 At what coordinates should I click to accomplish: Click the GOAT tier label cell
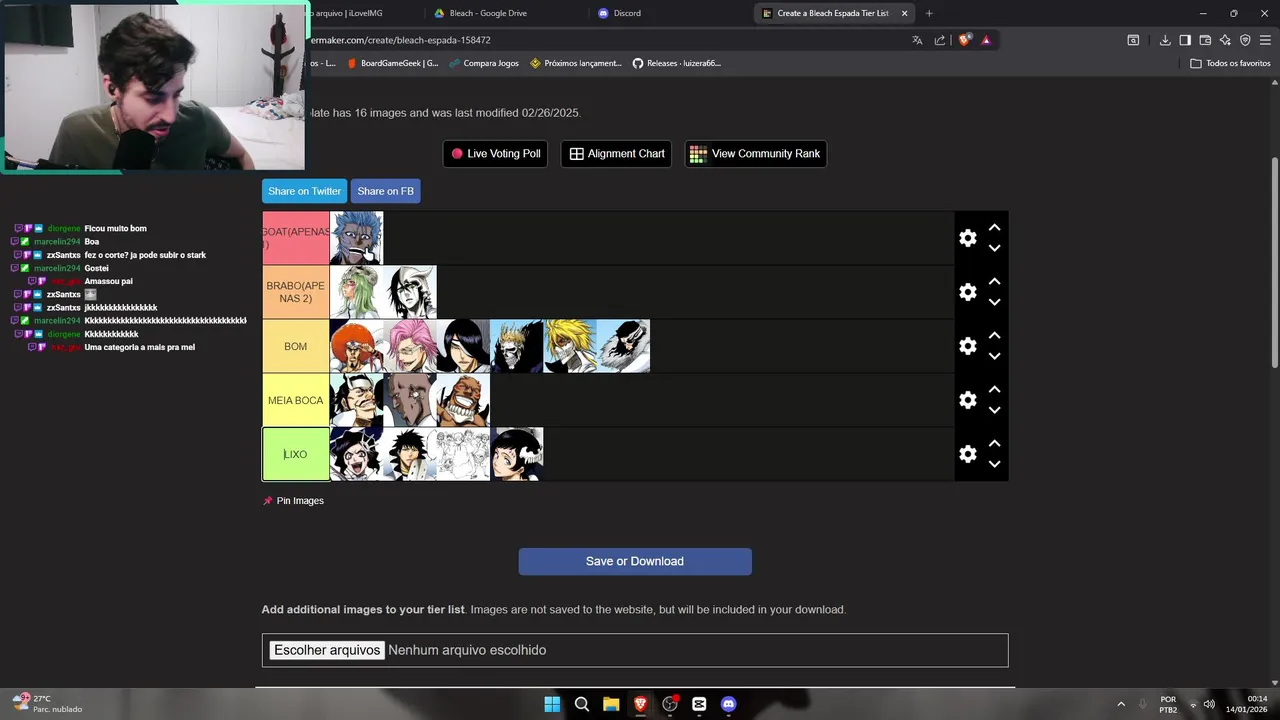point(296,238)
